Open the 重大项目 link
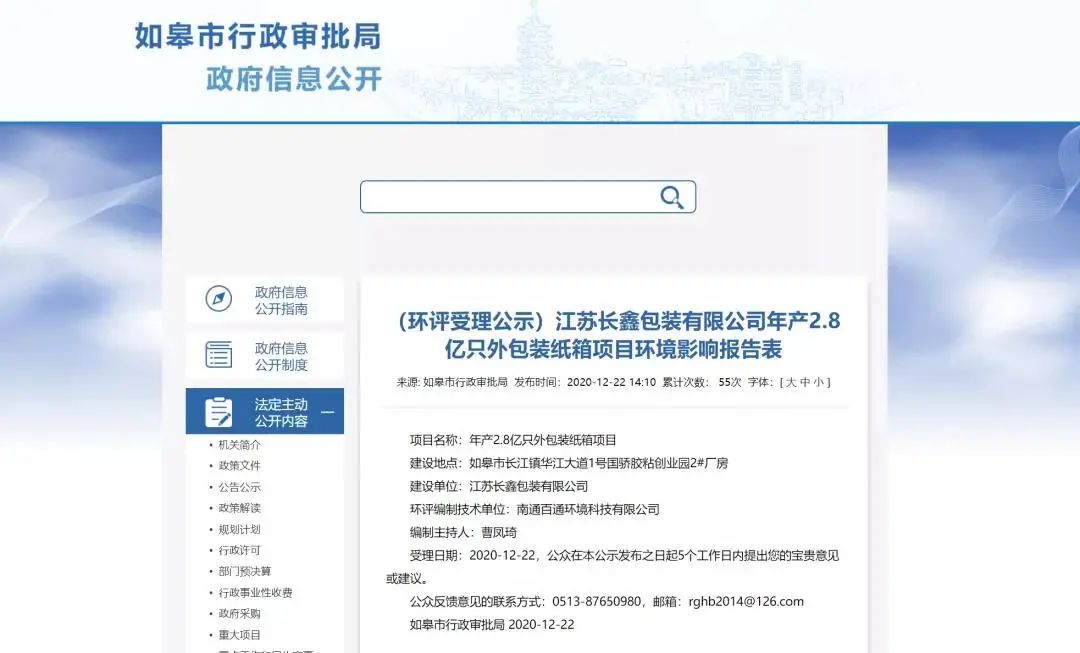Screen dimensions: 1080x653 (240, 635)
